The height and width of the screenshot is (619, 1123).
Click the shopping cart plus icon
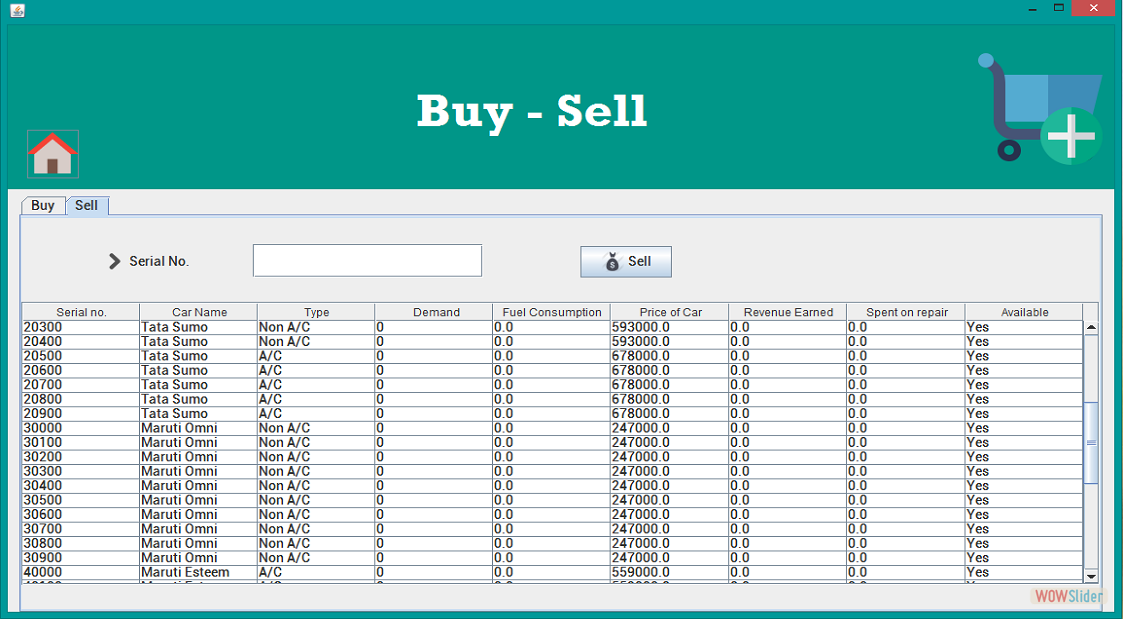click(x=1040, y=108)
